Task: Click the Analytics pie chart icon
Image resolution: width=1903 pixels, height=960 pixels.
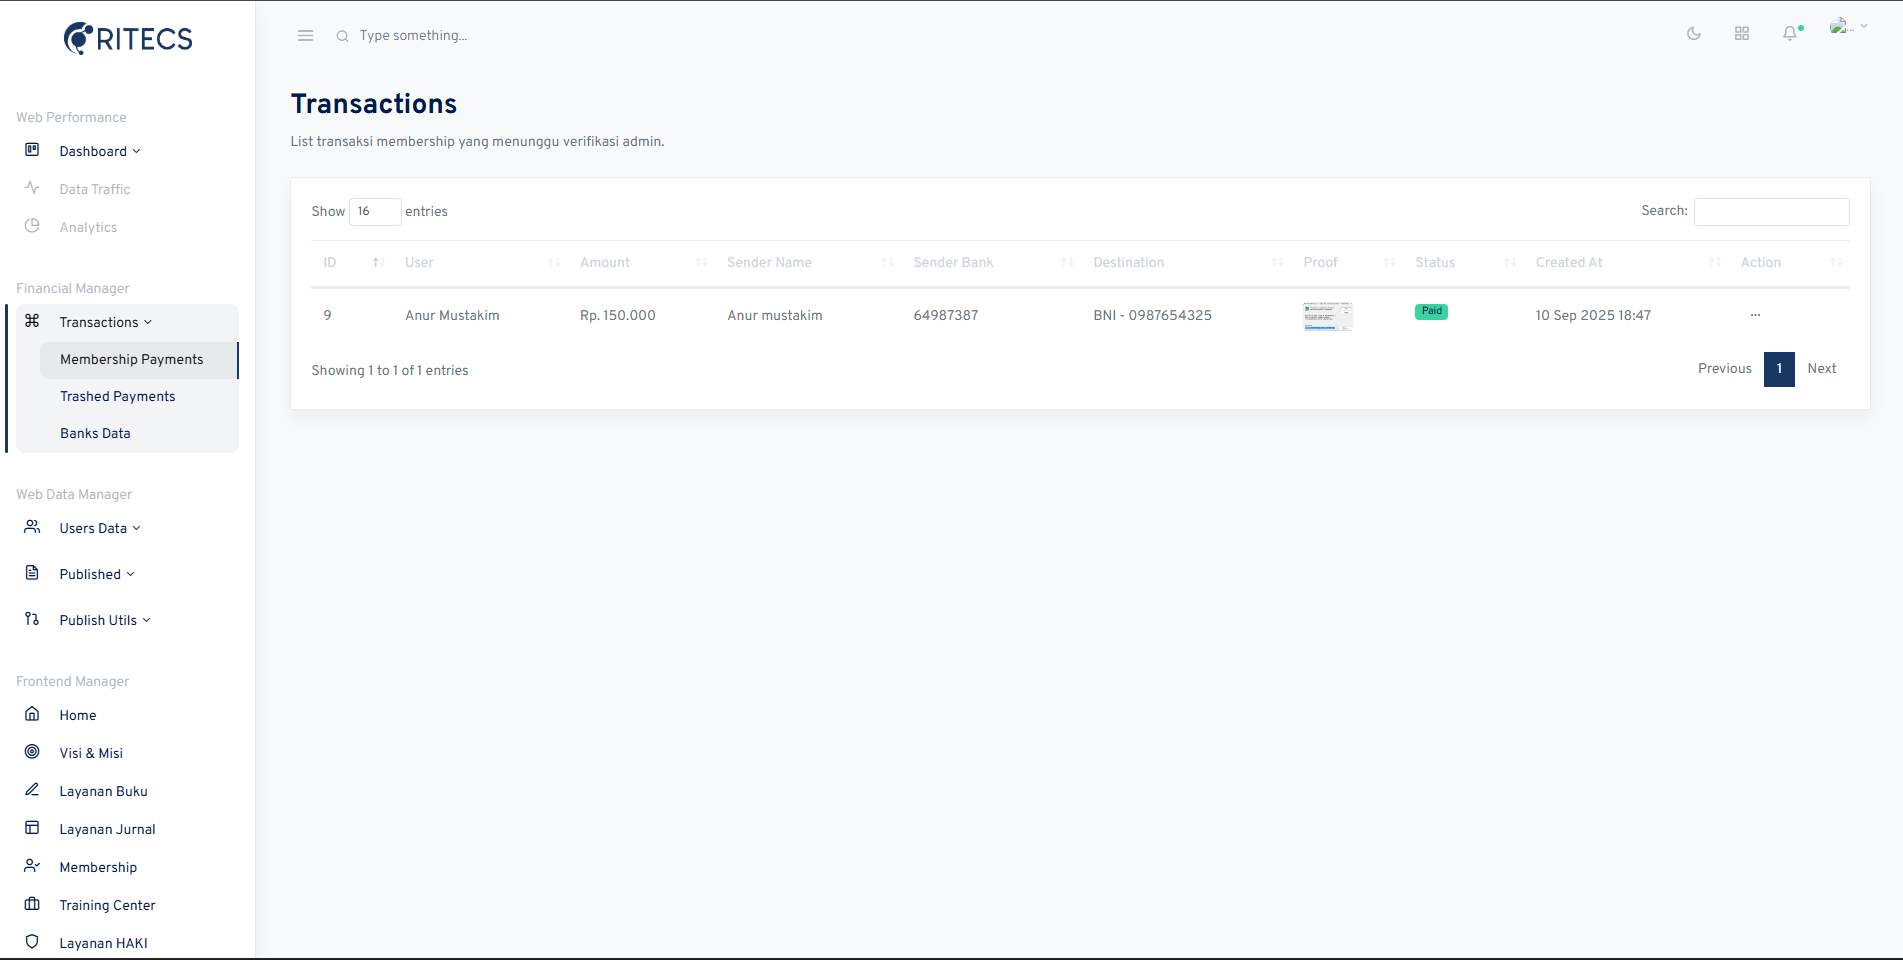Action: 32,226
